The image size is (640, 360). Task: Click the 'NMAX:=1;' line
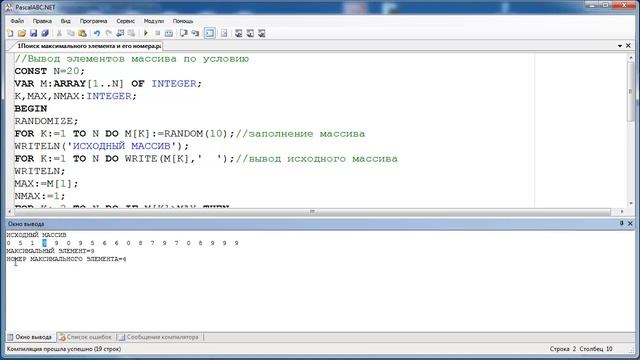pos(40,196)
